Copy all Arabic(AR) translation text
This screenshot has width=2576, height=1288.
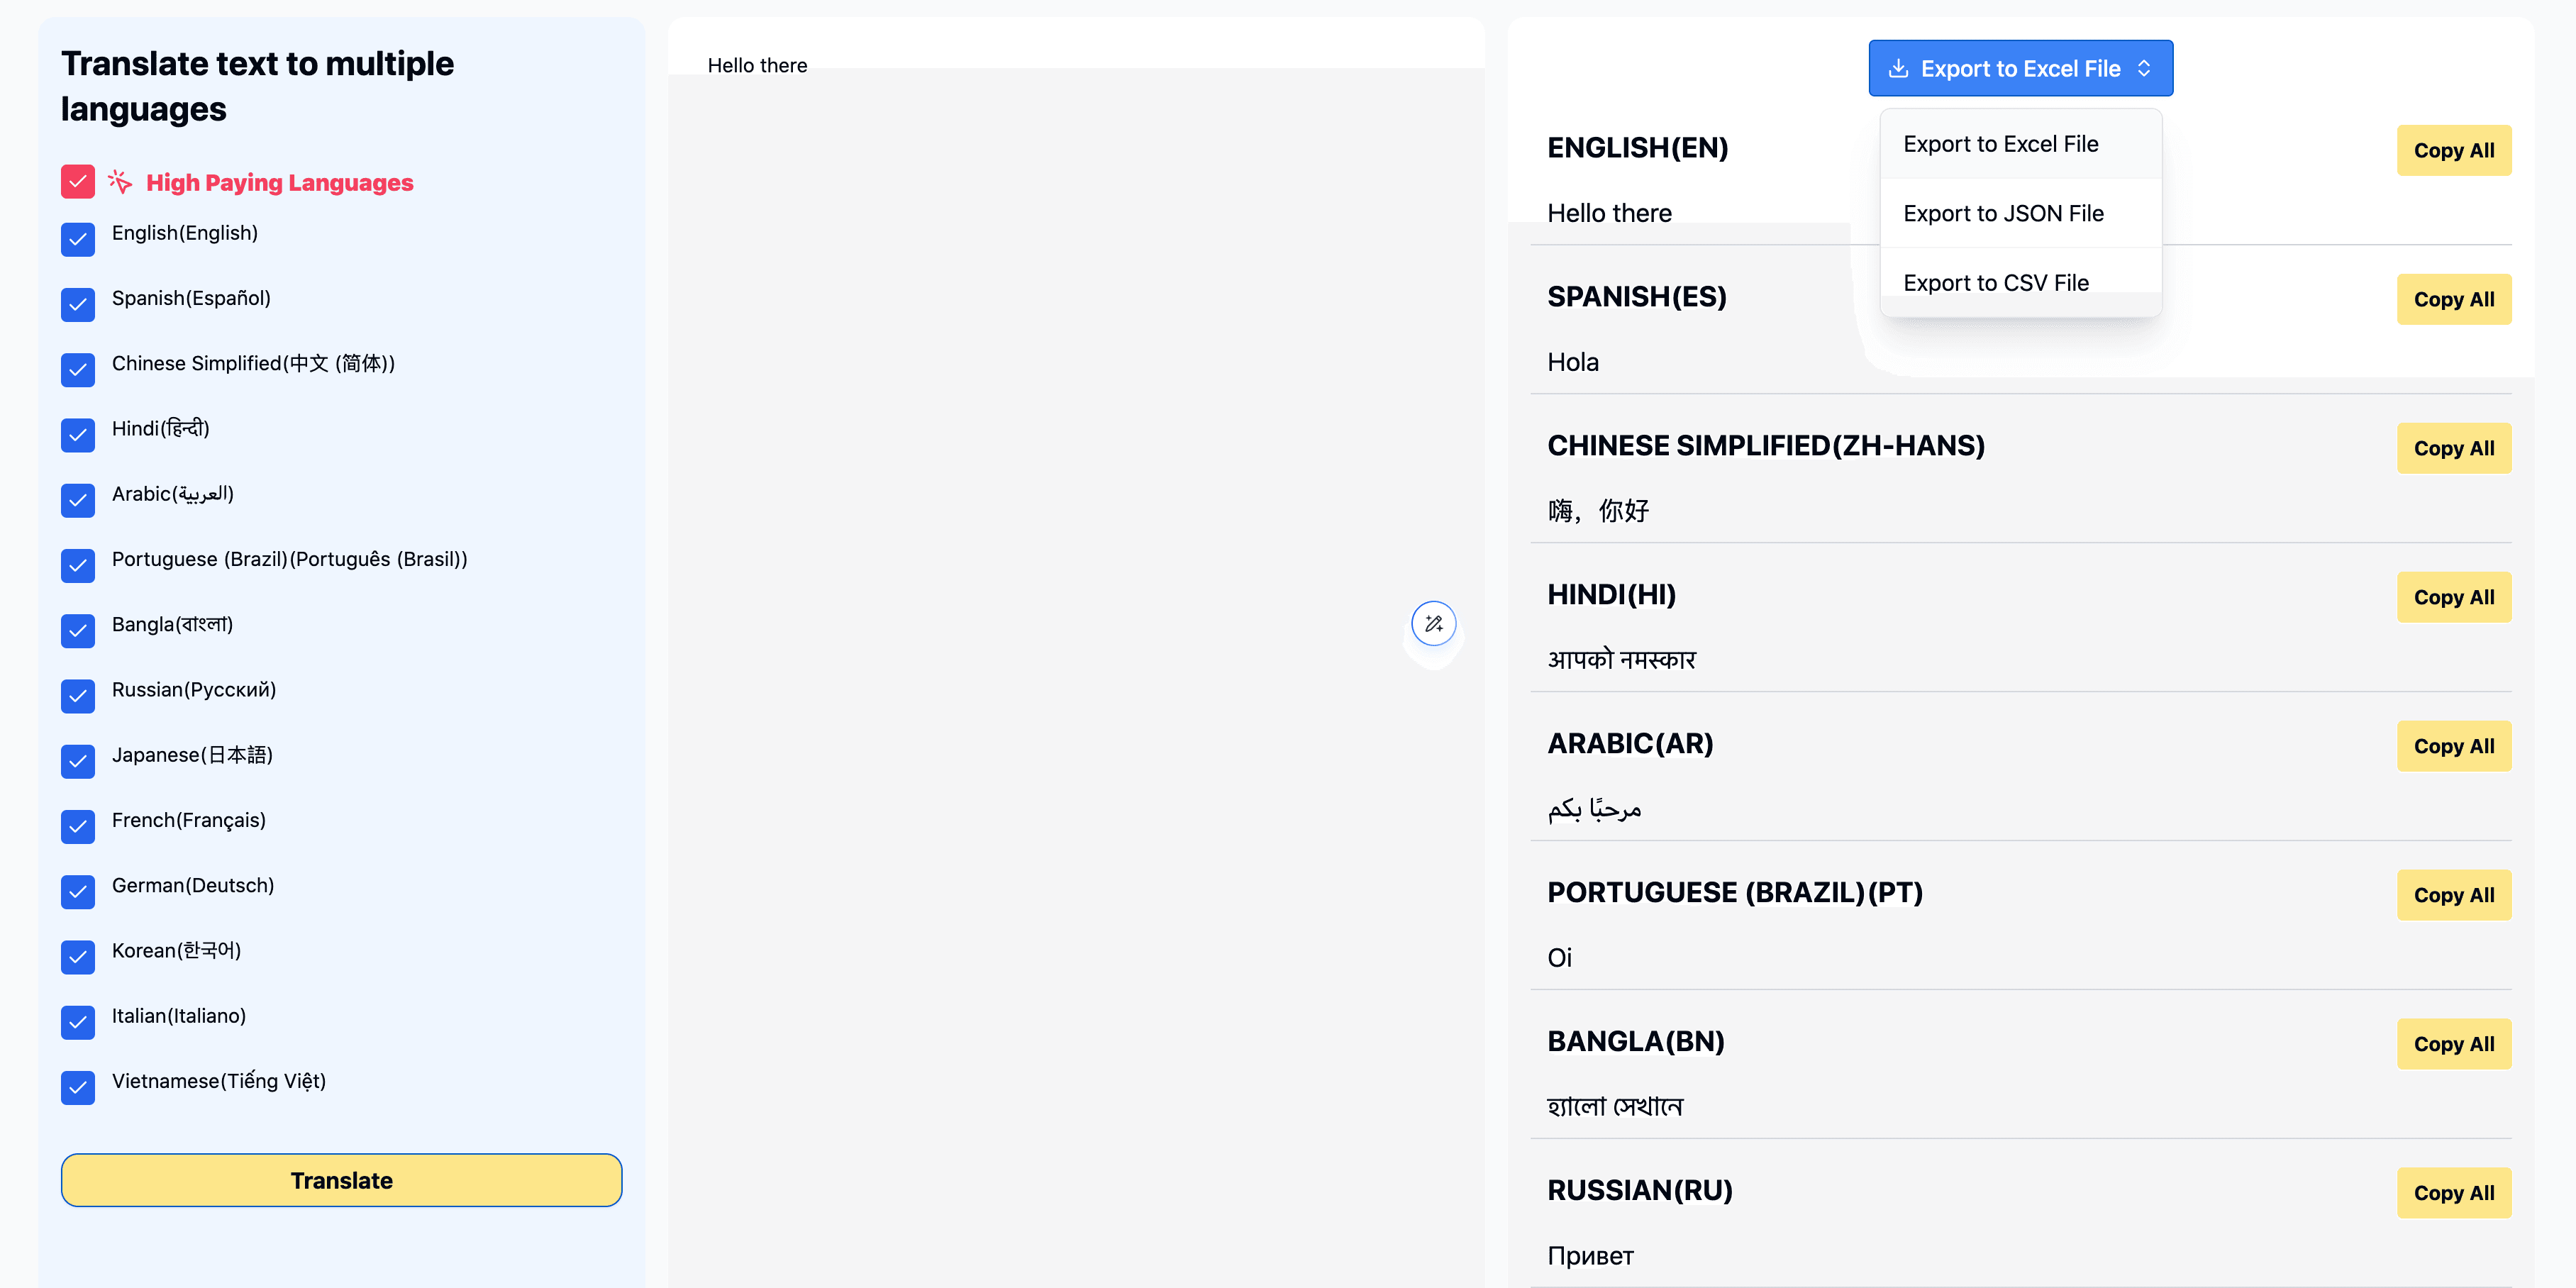2453,746
